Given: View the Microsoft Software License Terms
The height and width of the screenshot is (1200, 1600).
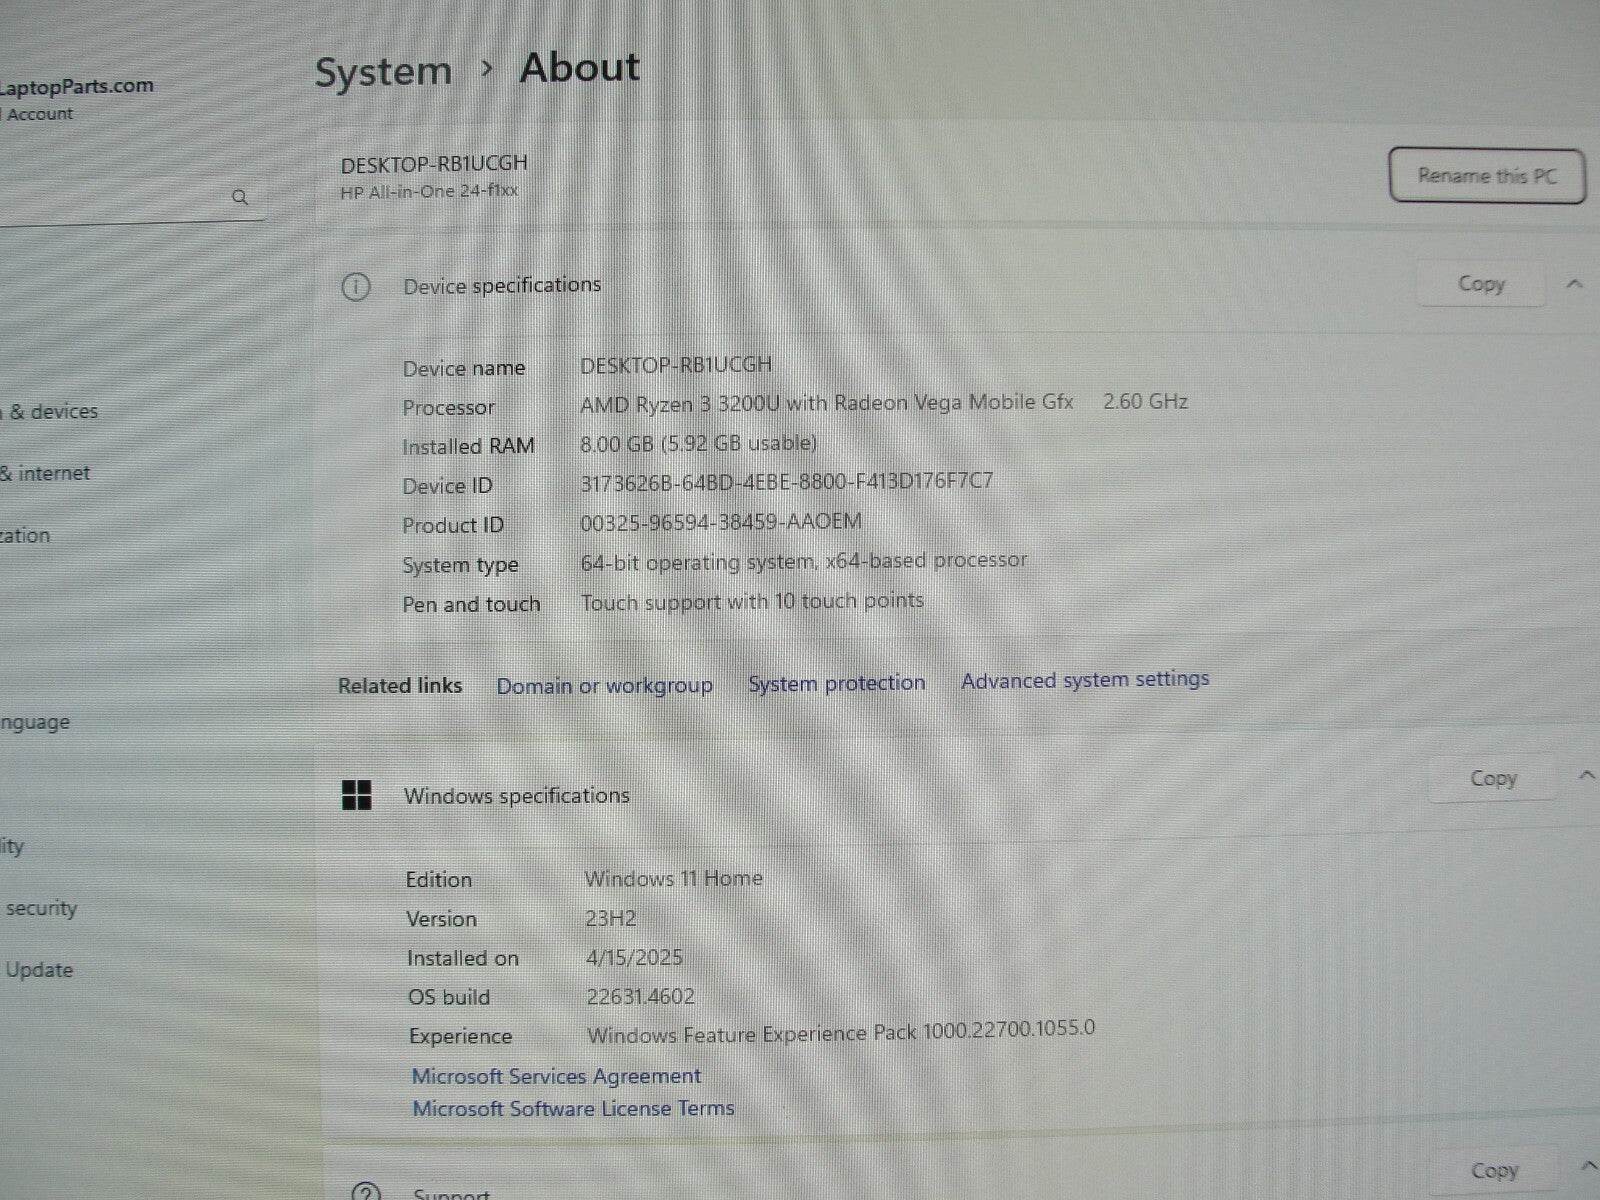Looking at the screenshot, I should (x=572, y=1108).
